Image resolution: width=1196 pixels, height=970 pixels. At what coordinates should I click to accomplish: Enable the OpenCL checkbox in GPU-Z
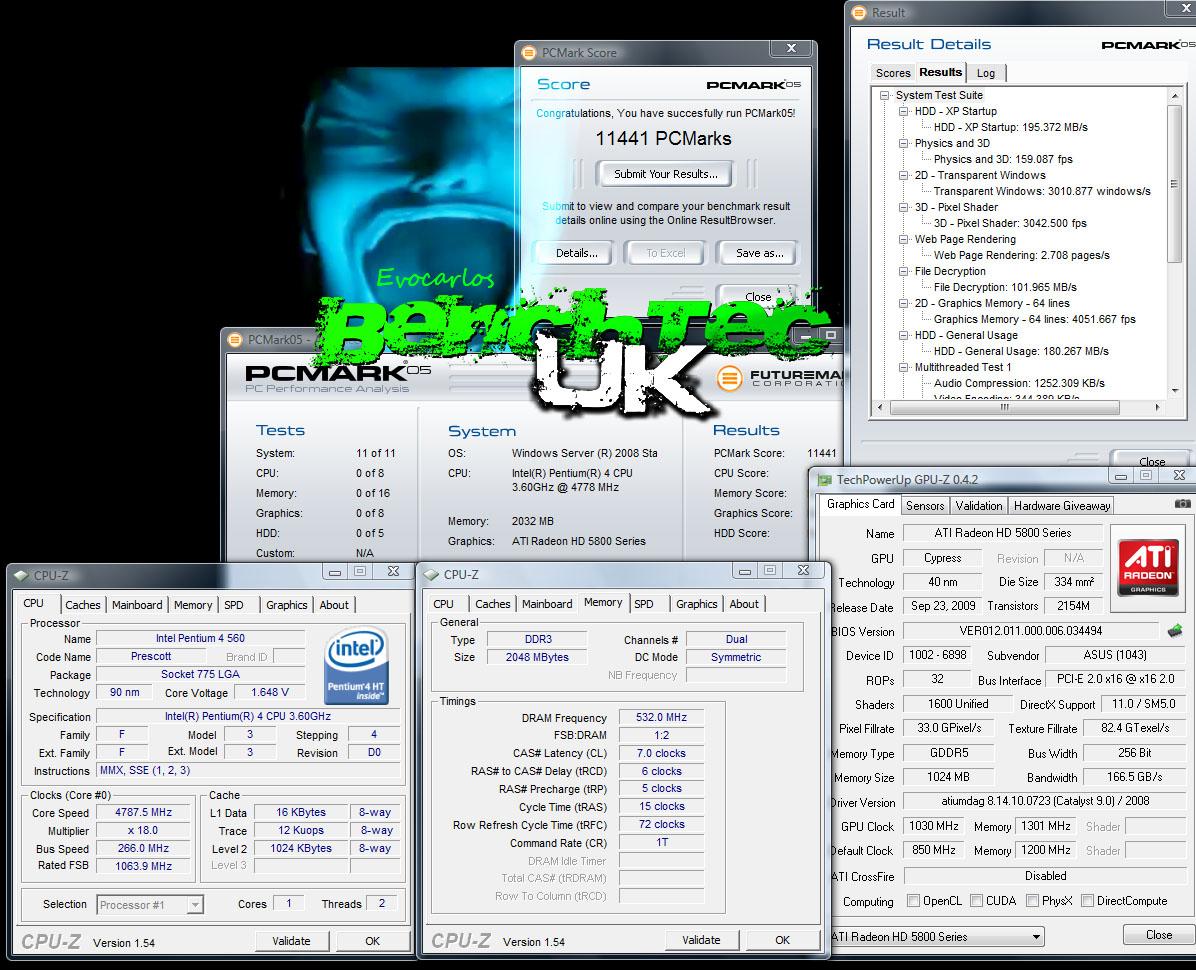[x=913, y=901]
